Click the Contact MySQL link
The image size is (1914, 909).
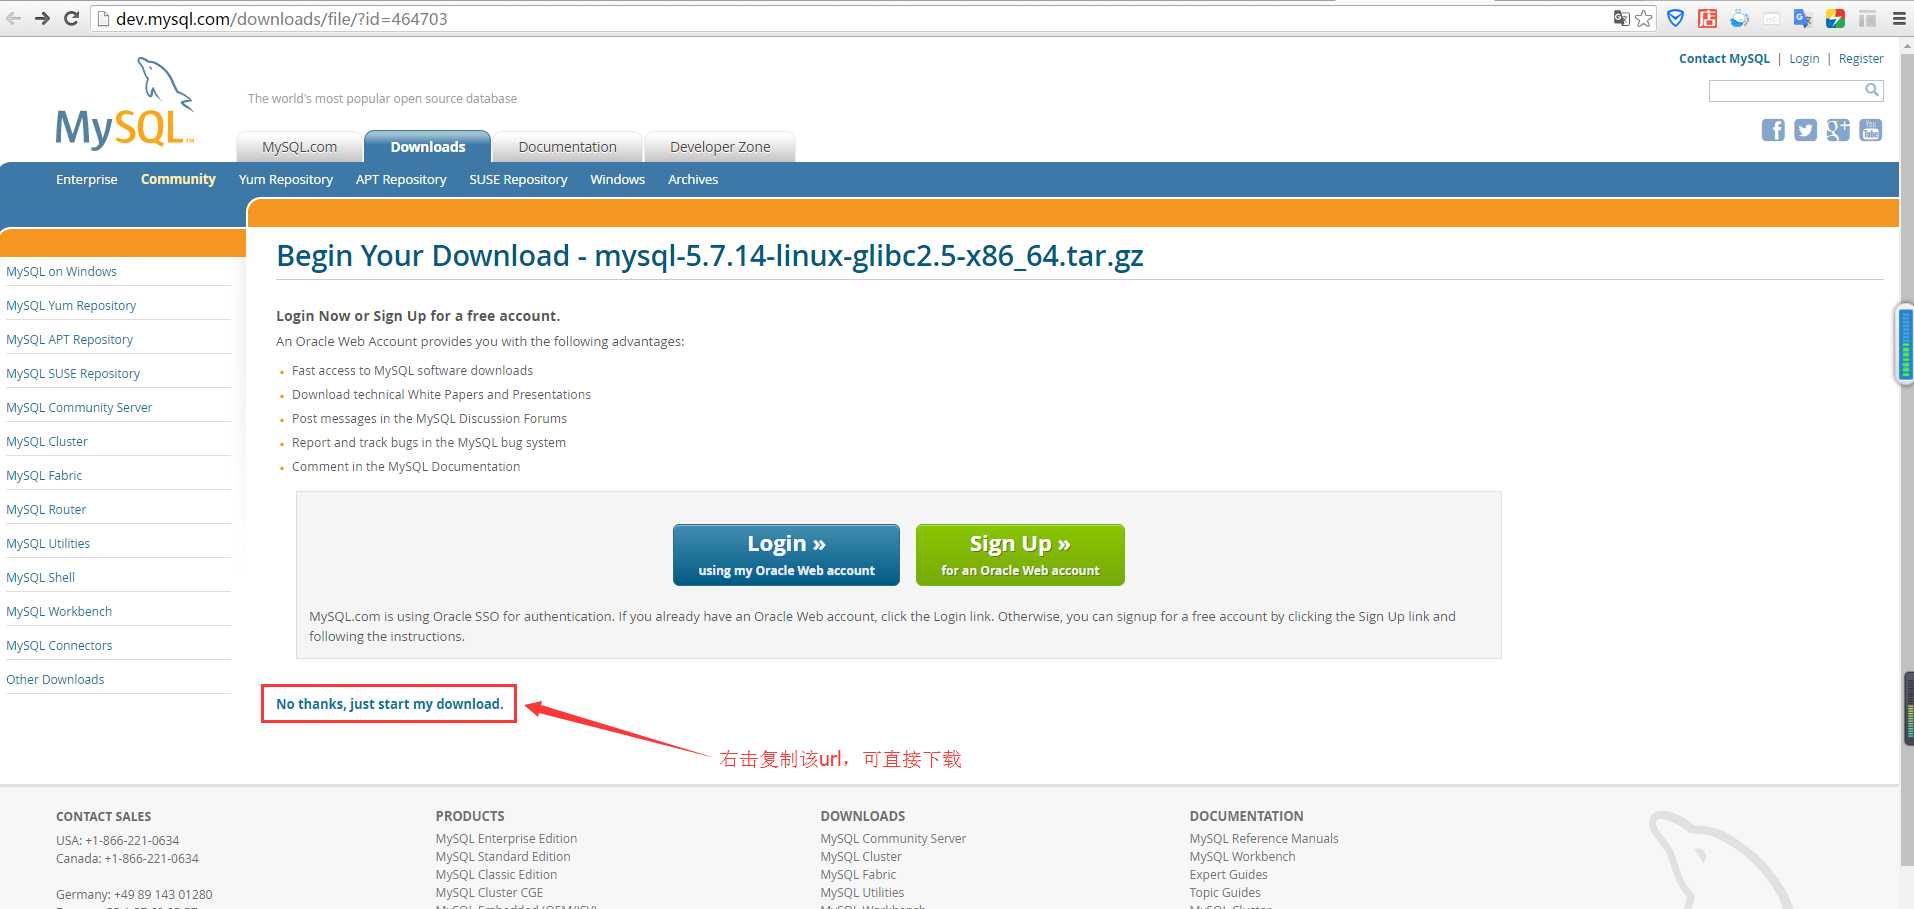point(1724,59)
